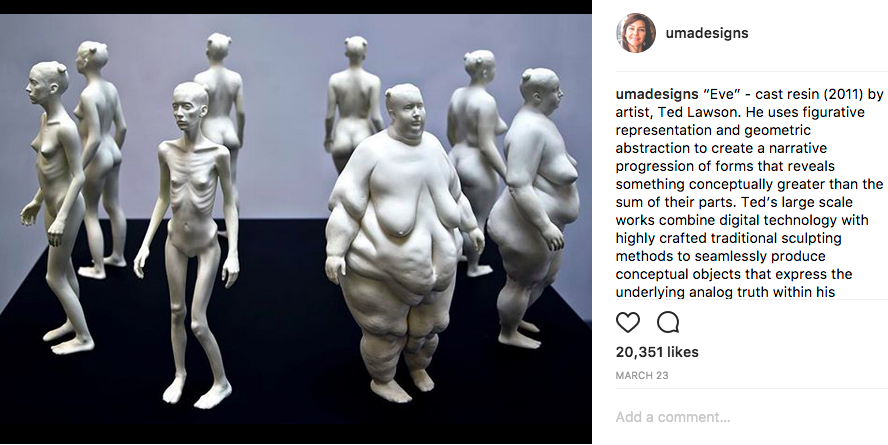Click the emaciated front sculpture in the photo
Viewport: 888px width, 445px height.
188,243
